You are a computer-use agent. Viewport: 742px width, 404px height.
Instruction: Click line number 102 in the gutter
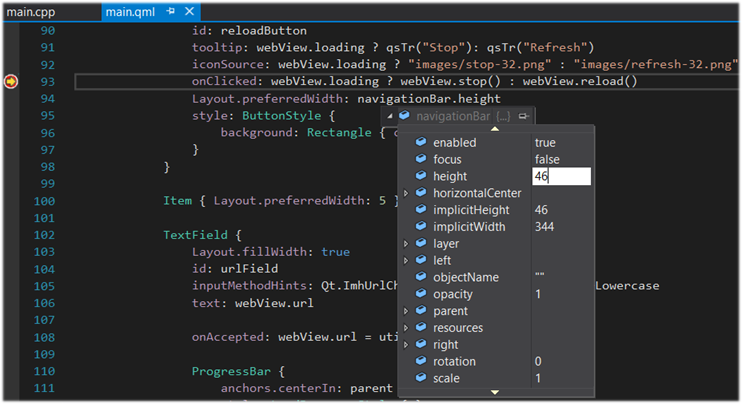click(x=44, y=235)
